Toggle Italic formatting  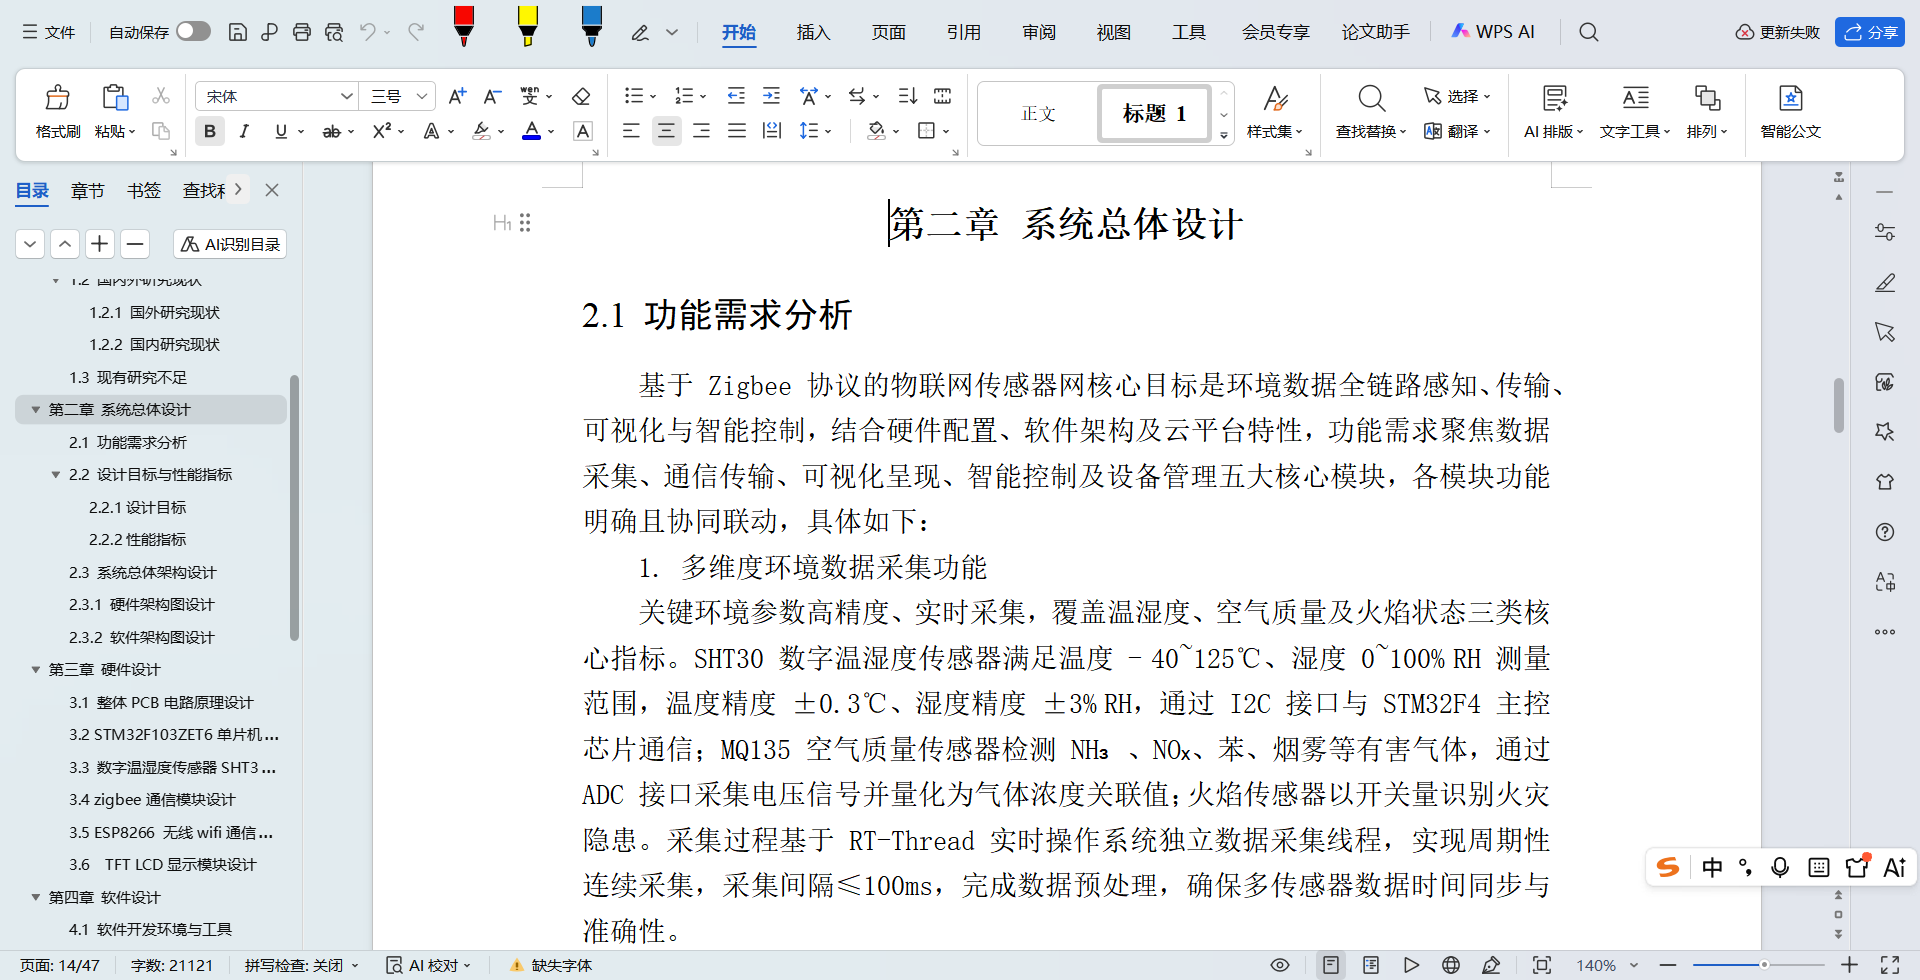(x=244, y=131)
